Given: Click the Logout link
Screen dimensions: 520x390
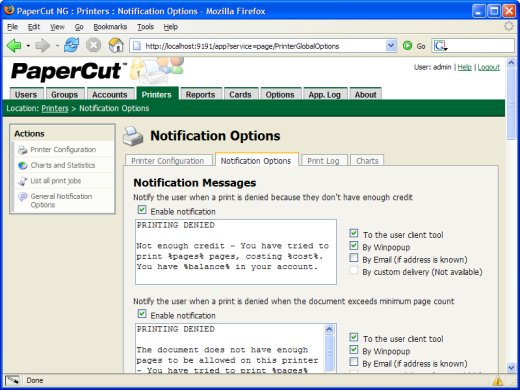Looking at the screenshot, I should click(x=489, y=67).
